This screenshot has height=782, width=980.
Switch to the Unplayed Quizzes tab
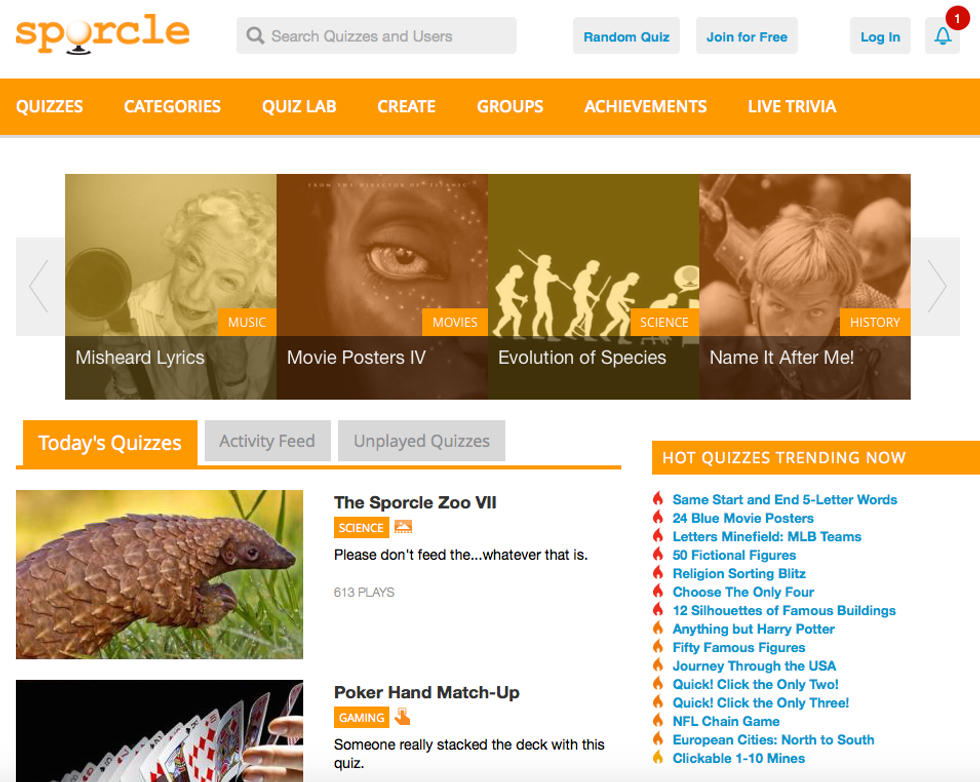(x=421, y=441)
